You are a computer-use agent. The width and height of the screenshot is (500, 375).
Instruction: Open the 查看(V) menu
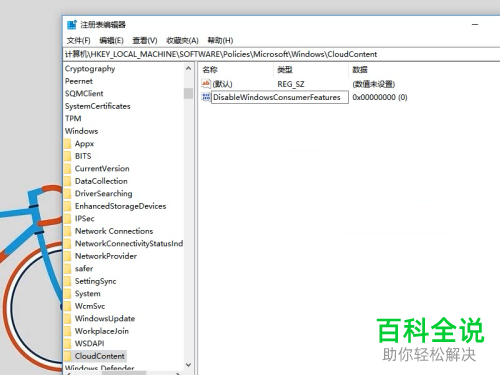145,41
